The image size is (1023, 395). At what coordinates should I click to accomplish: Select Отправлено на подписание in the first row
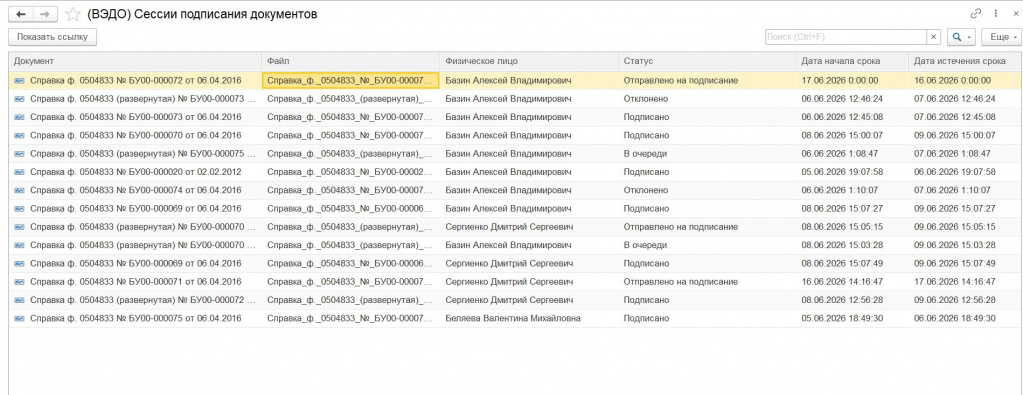(x=707, y=81)
